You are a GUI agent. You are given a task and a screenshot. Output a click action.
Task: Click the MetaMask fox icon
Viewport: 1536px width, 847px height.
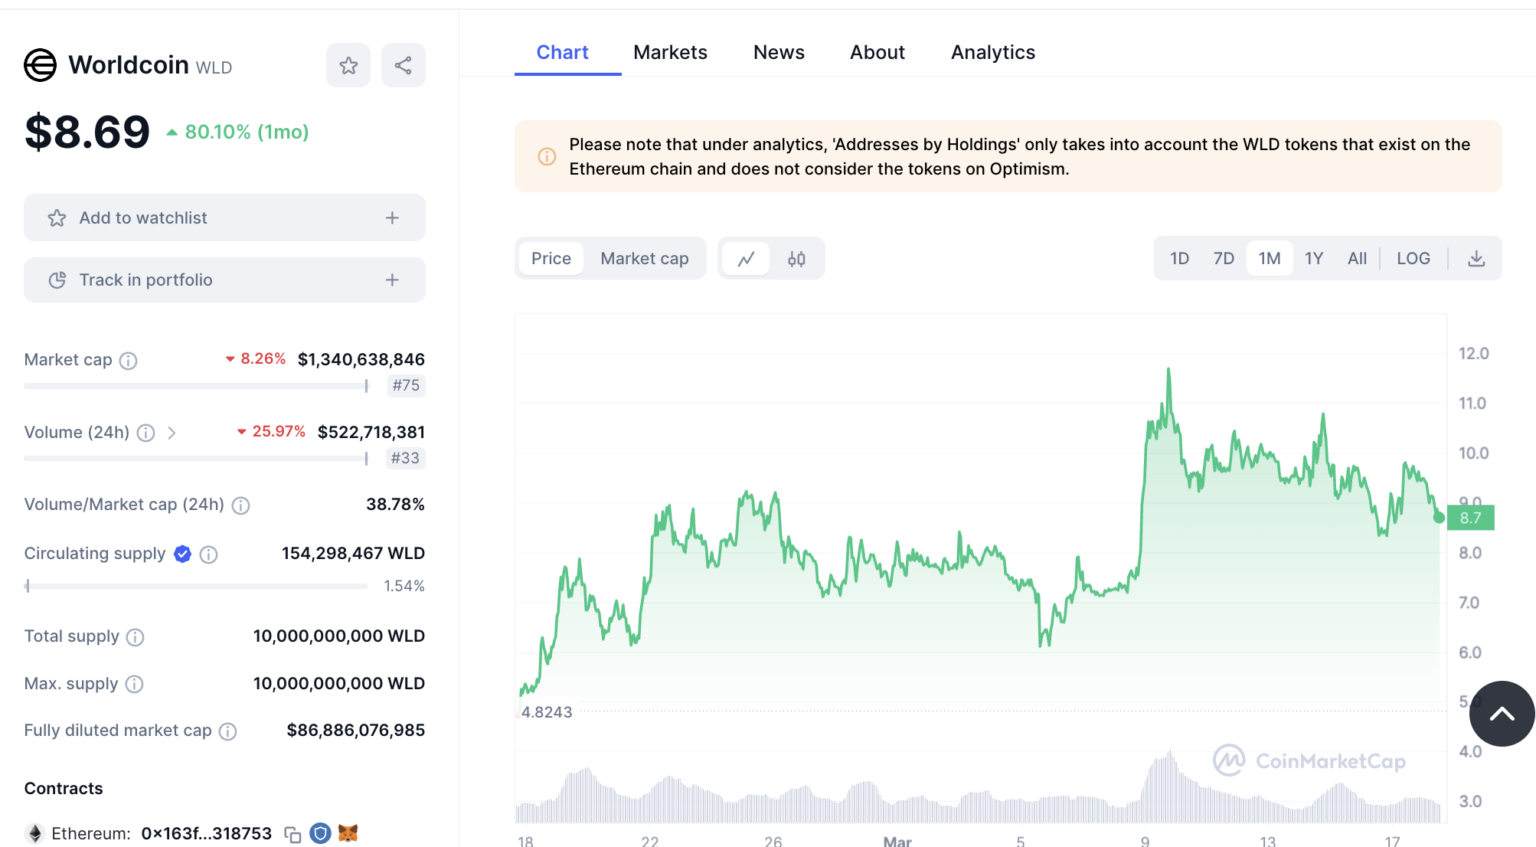348,833
